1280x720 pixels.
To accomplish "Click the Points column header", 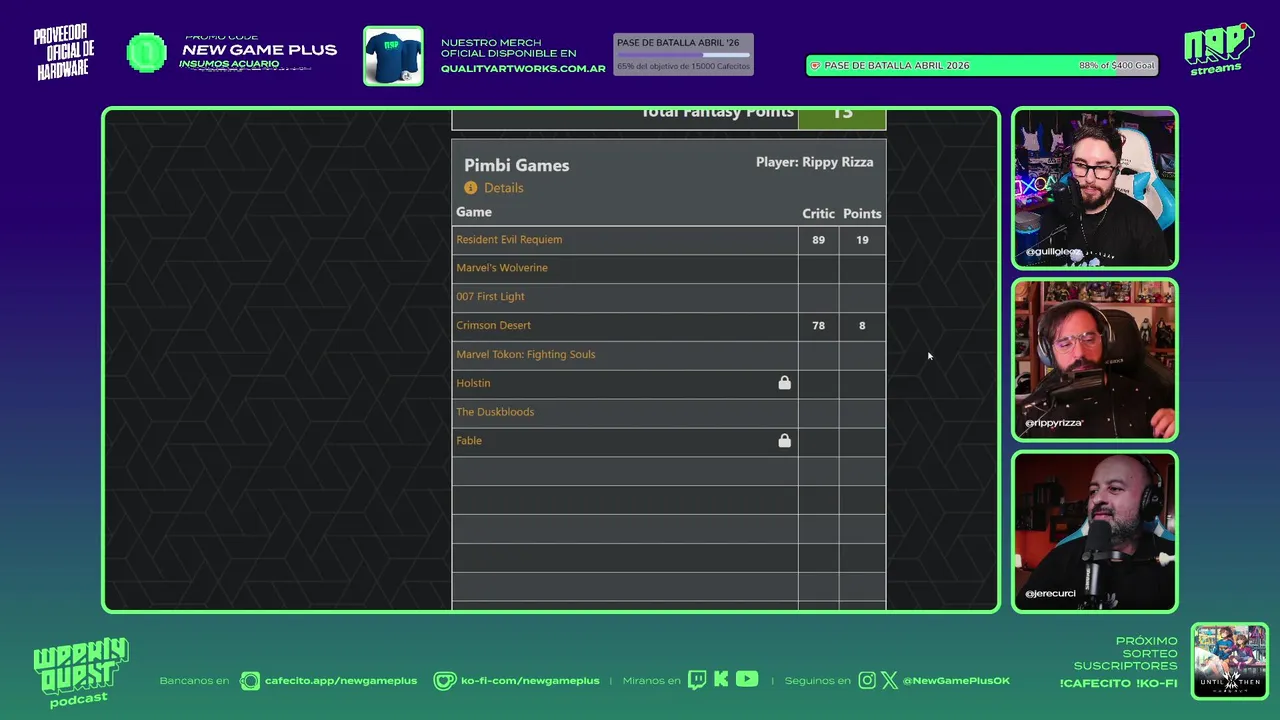I will (x=862, y=214).
